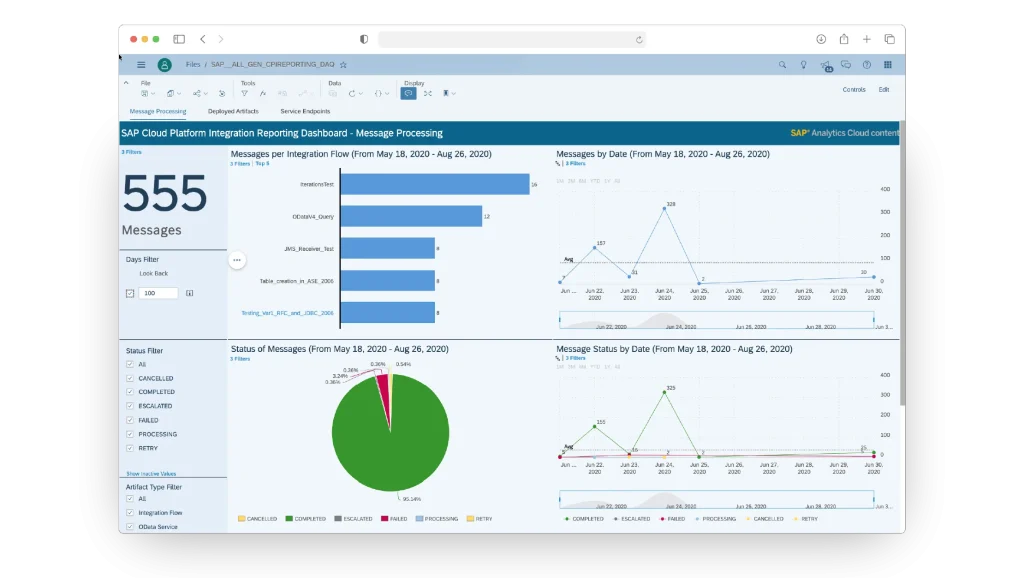Toggle the comment mode display button

pos(408,93)
